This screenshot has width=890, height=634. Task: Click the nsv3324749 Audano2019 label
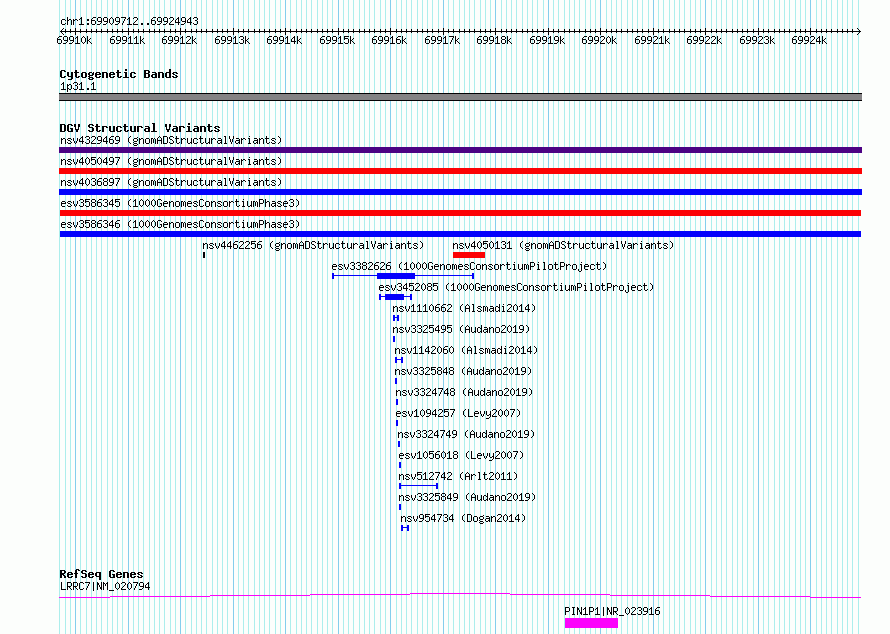point(466,434)
